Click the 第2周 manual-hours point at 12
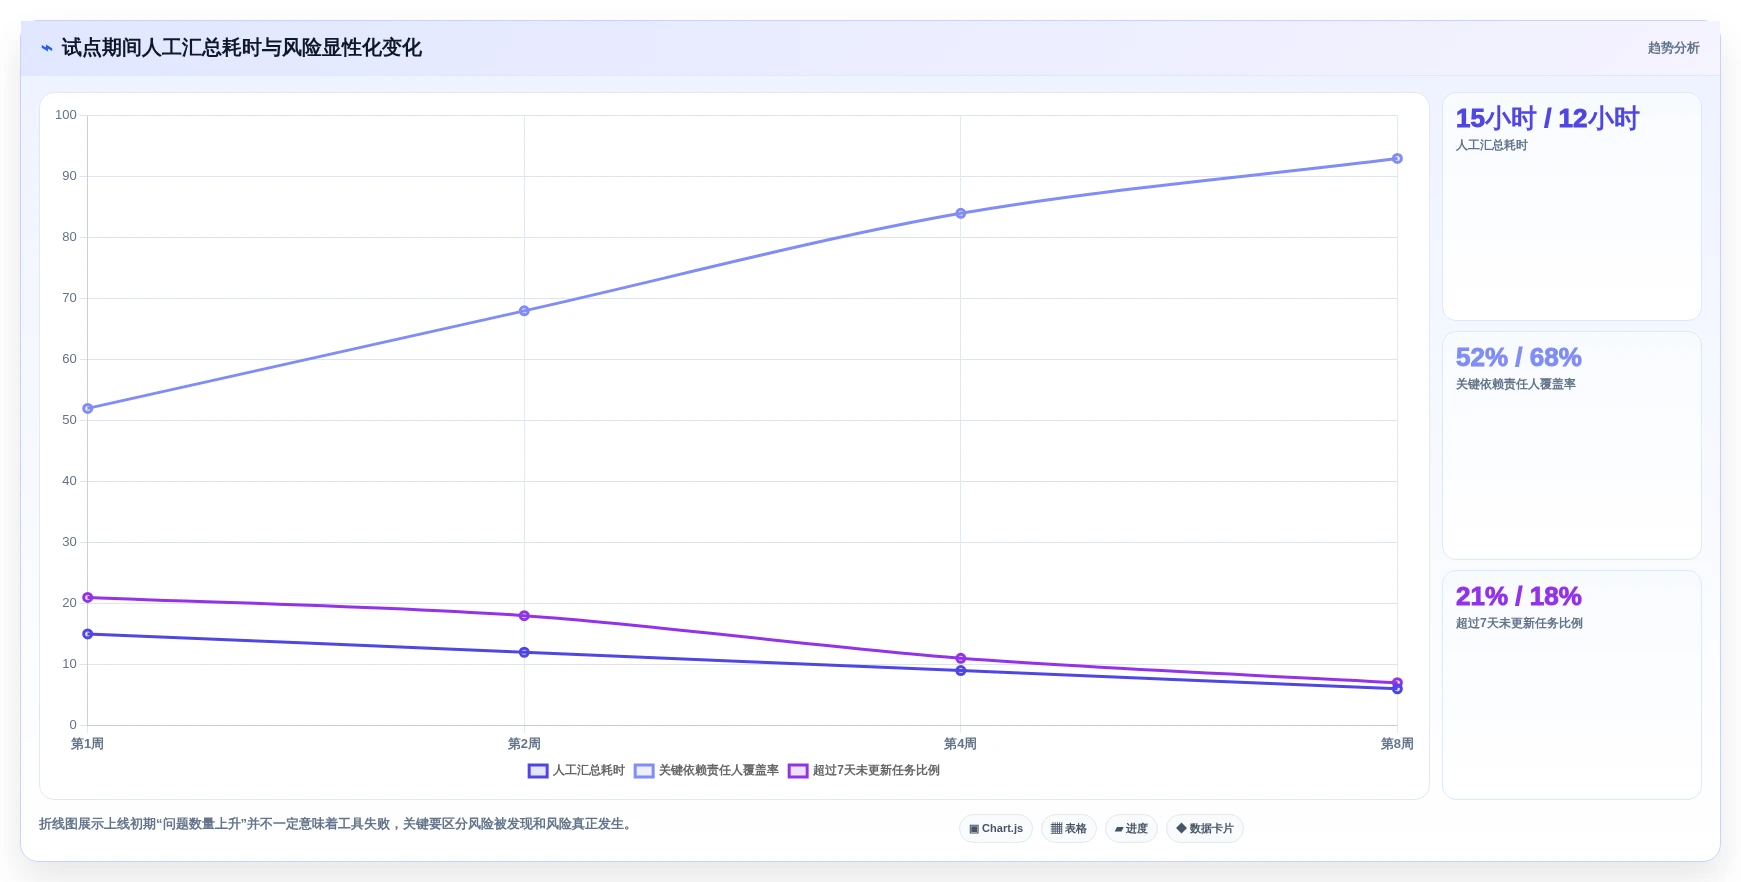The height and width of the screenshot is (882, 1741). pos(524,653)
